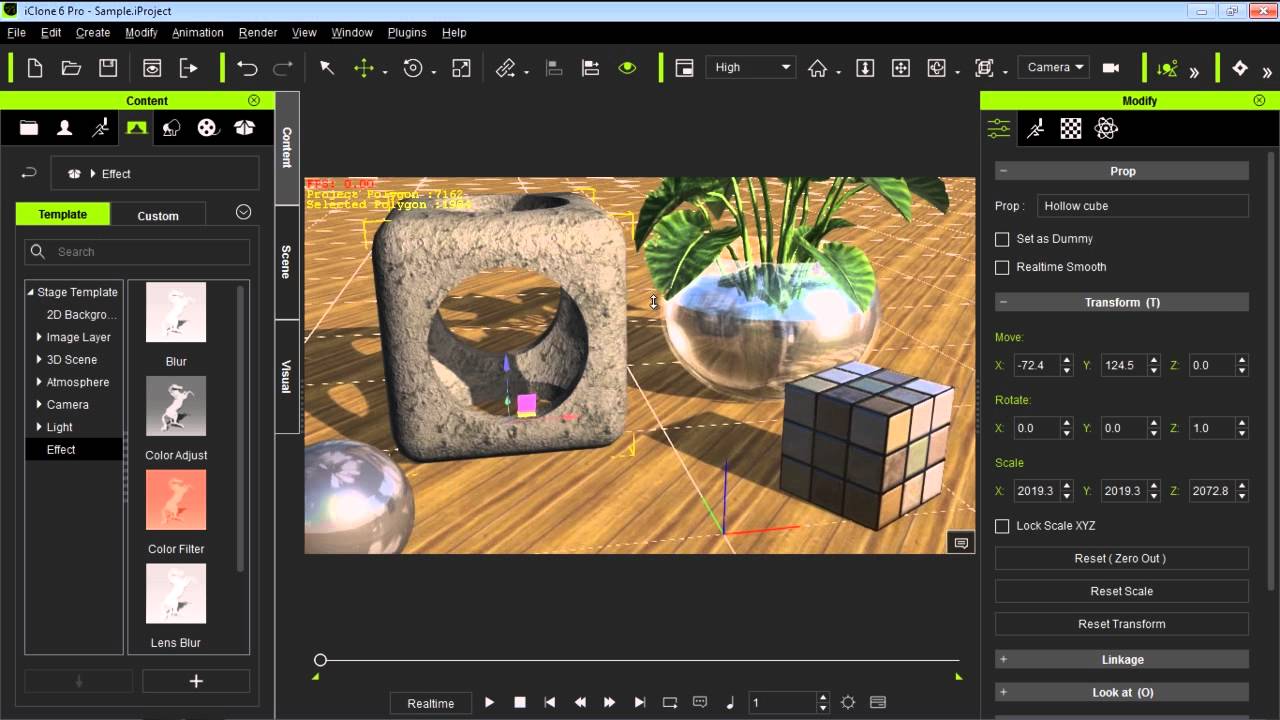Click the Save project icon
The width and height of the screenshot is (1280, 720).
click(x=108, y=68)
